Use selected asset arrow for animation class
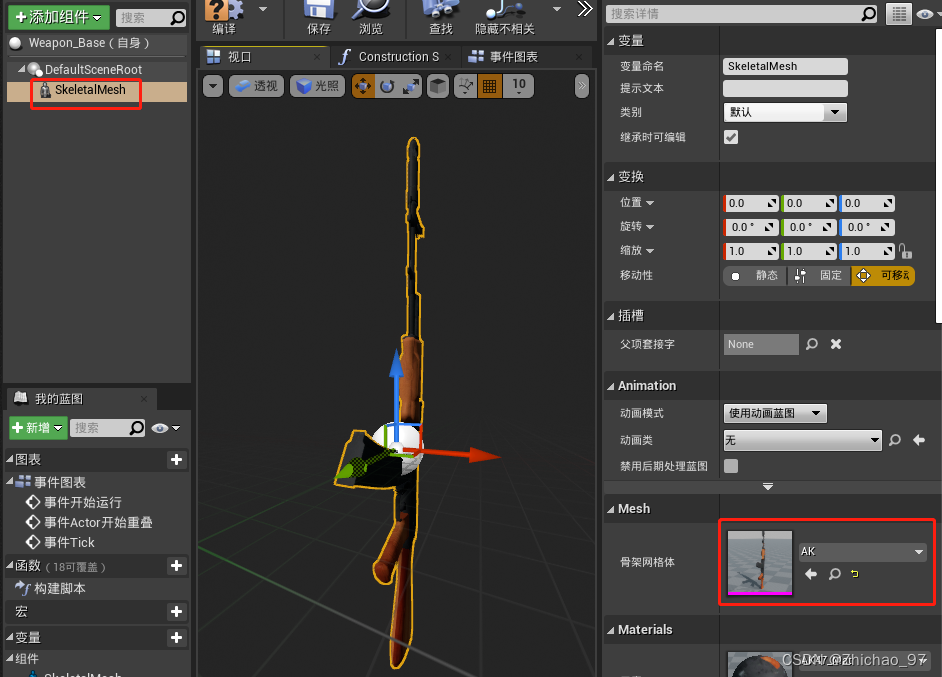Image resolution: width=942 pixels, height=677 pixels. [x=919, y=440]
